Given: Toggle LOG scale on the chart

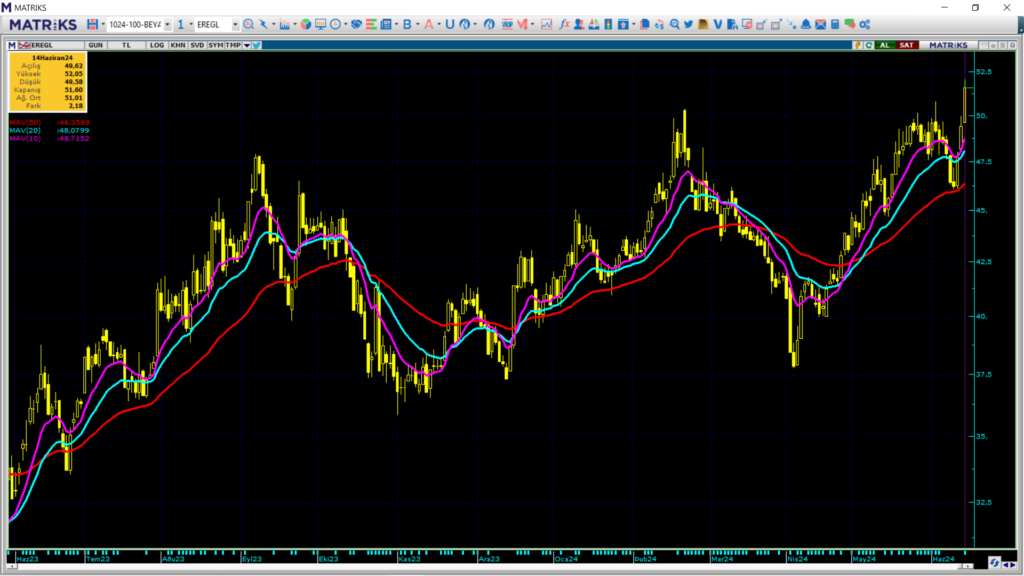Looking at the screenshot, I should pos(157,45).
